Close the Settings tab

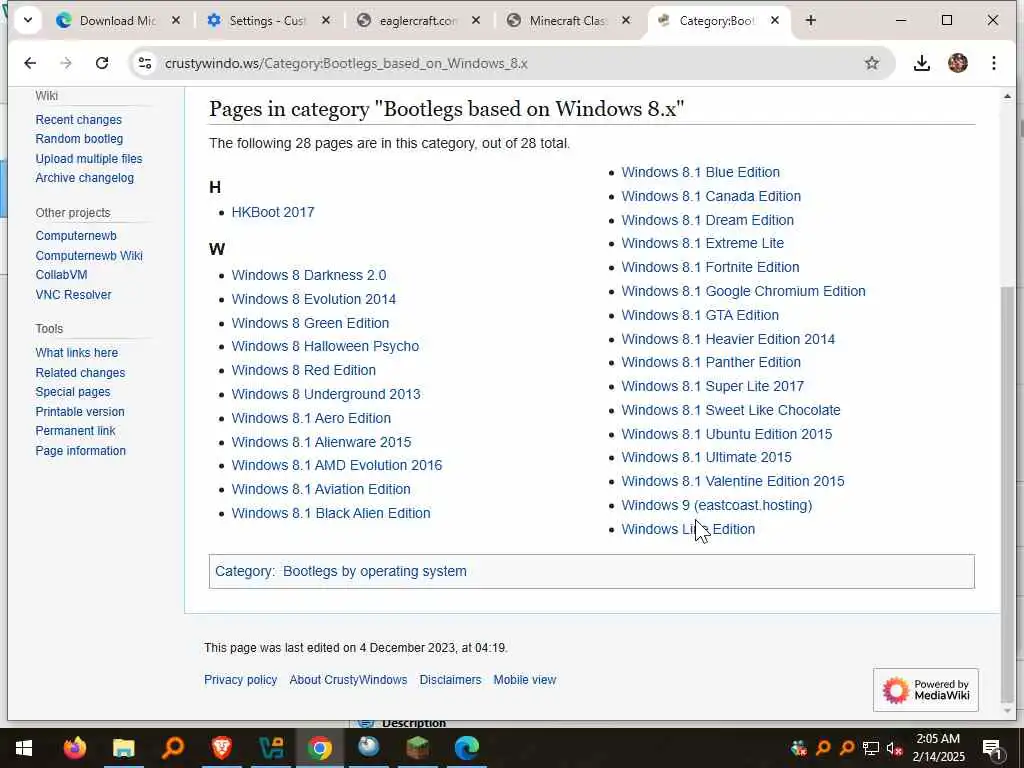coord(326,21)
